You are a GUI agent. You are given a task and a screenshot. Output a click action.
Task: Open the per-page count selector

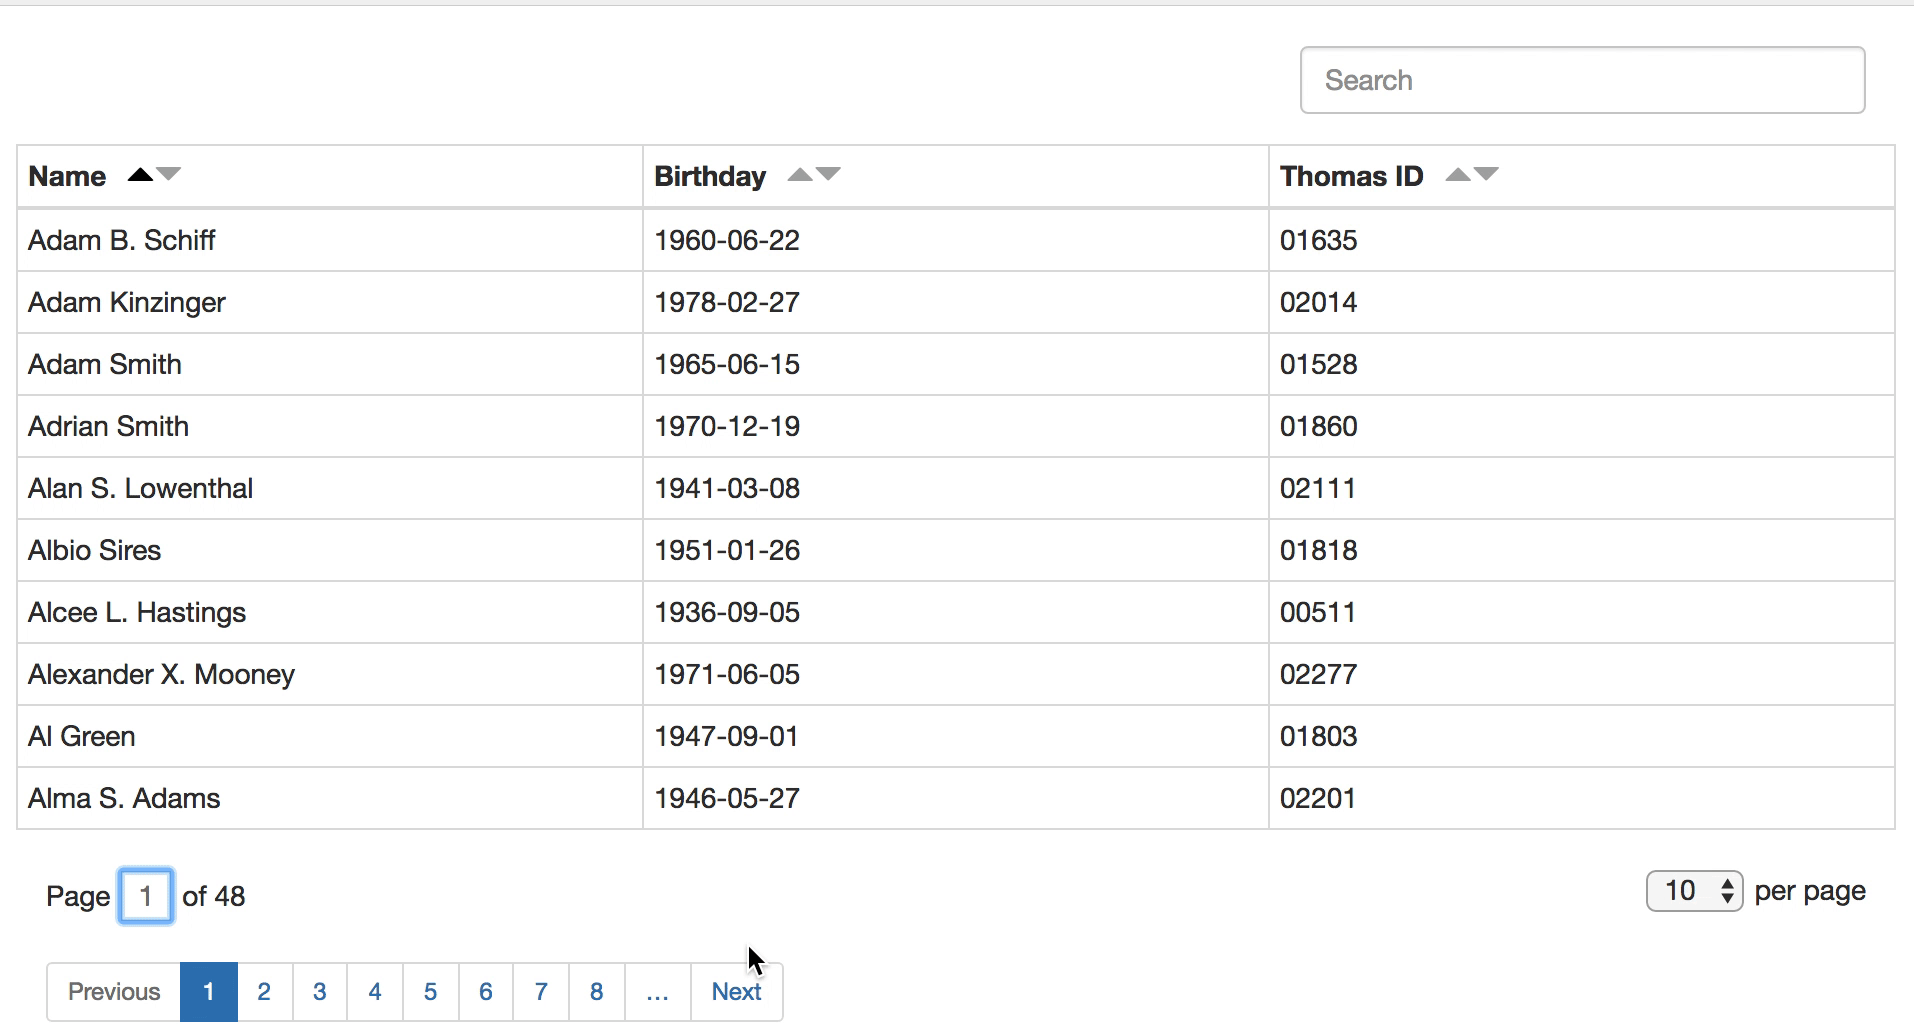pyautogui.click(x=1693, y=890)
